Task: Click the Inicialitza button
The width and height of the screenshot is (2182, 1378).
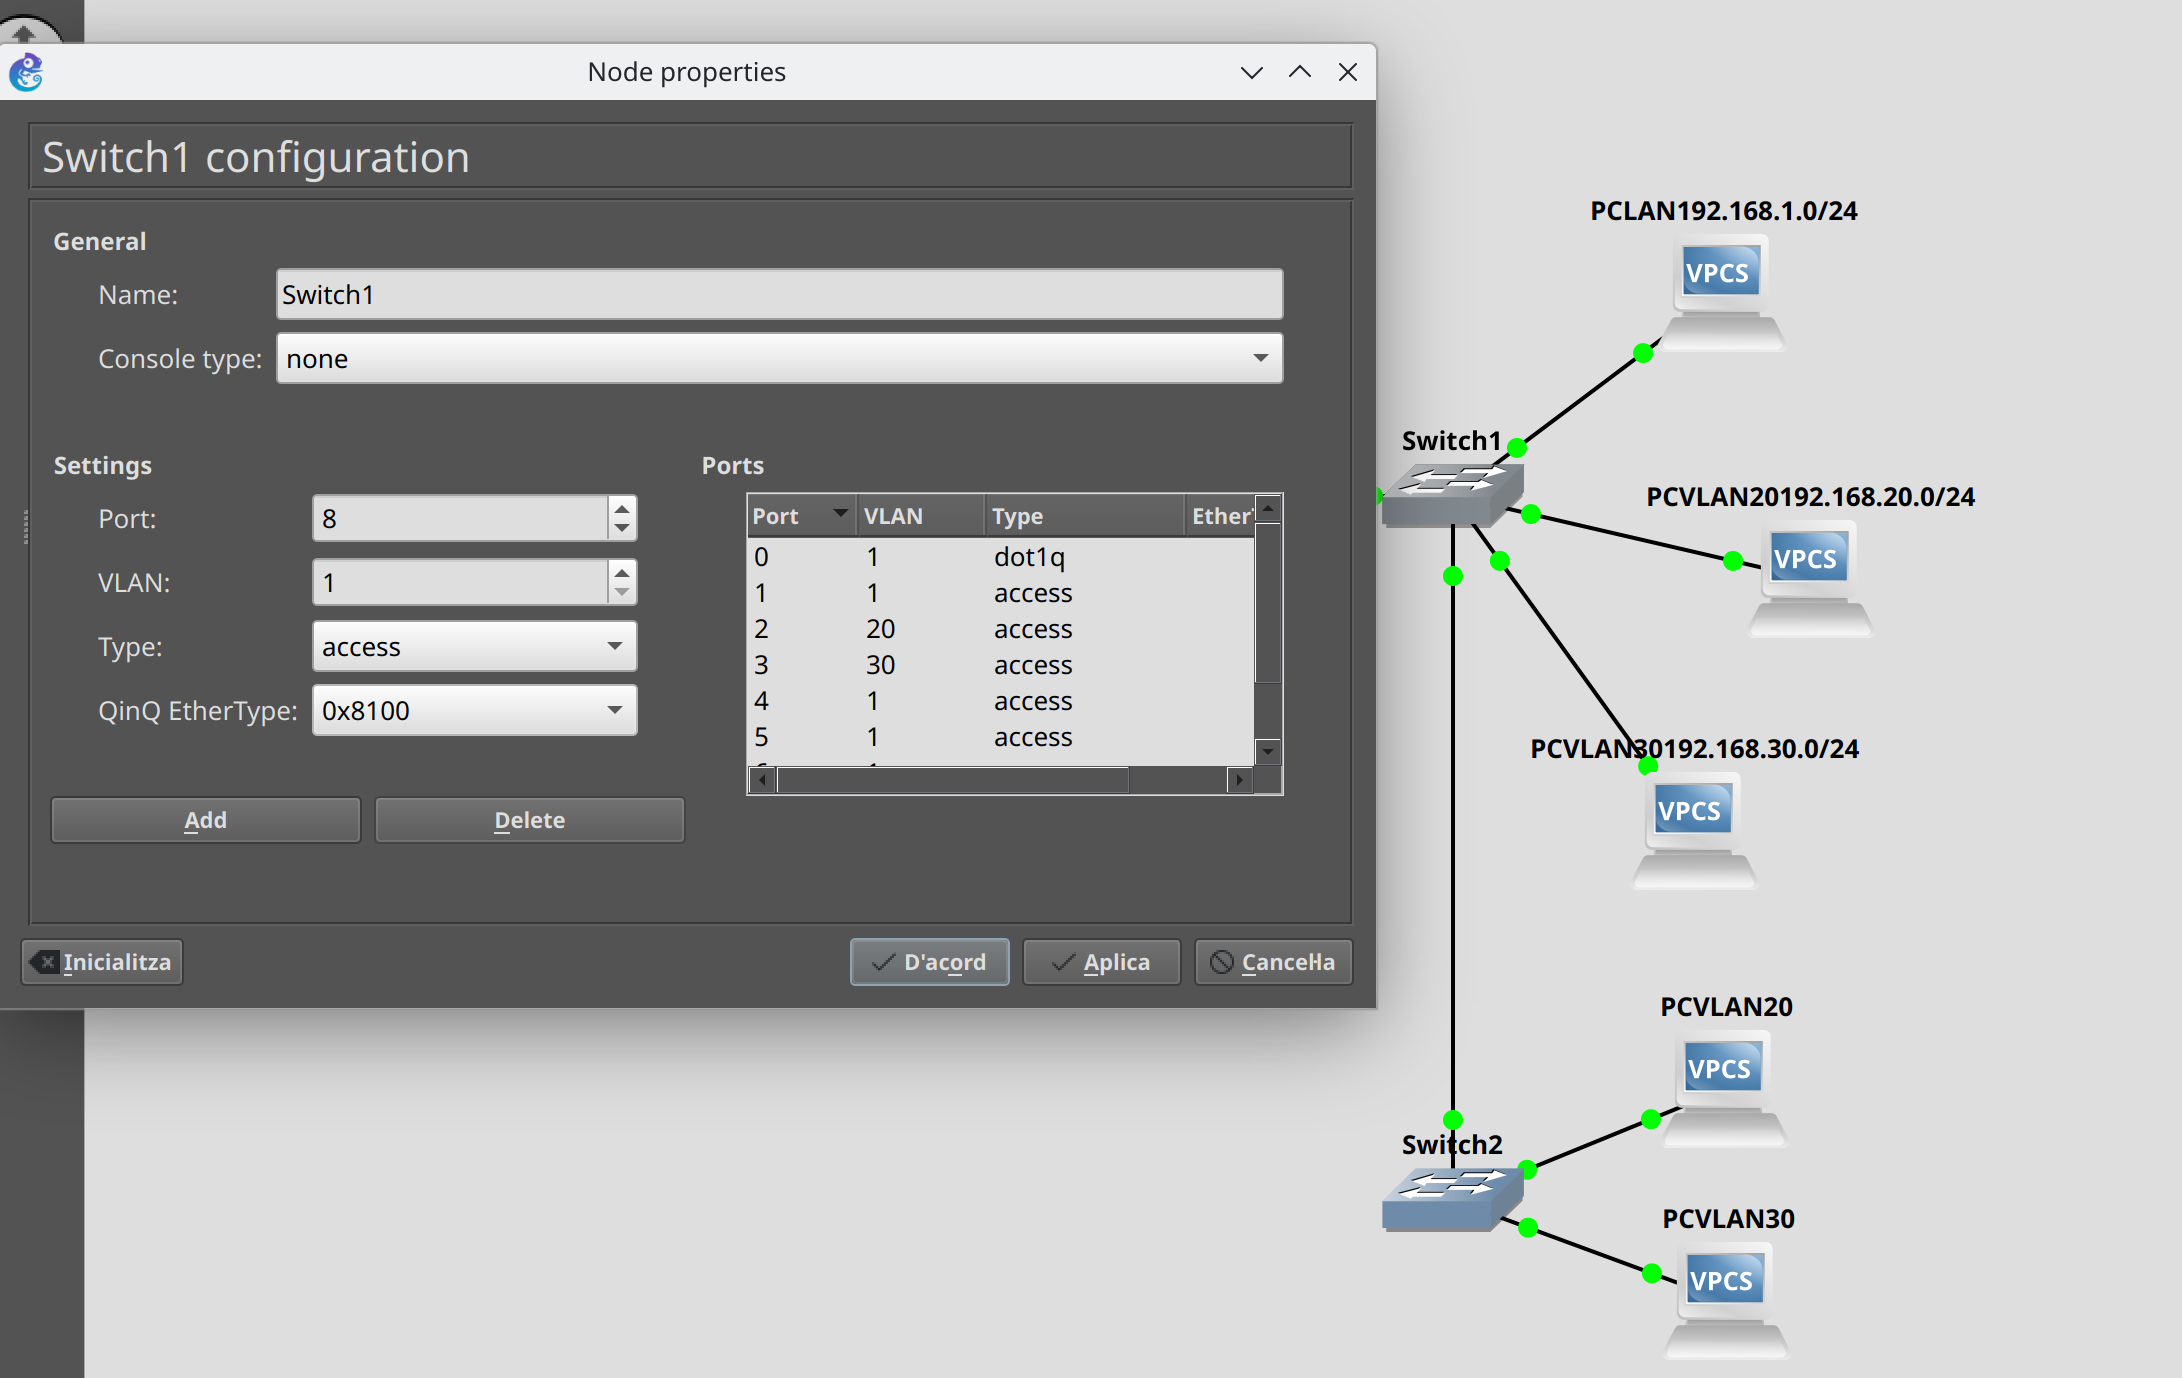Action: [101, 961]
